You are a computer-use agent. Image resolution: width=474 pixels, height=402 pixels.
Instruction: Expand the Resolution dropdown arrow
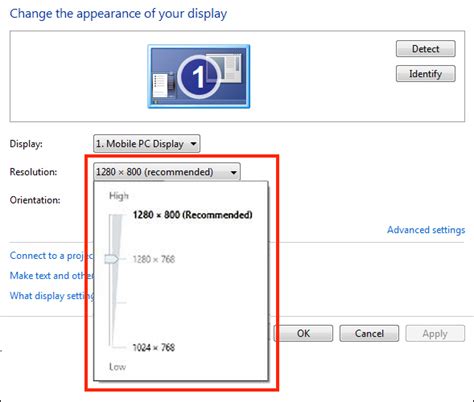[x=234, y=172]
